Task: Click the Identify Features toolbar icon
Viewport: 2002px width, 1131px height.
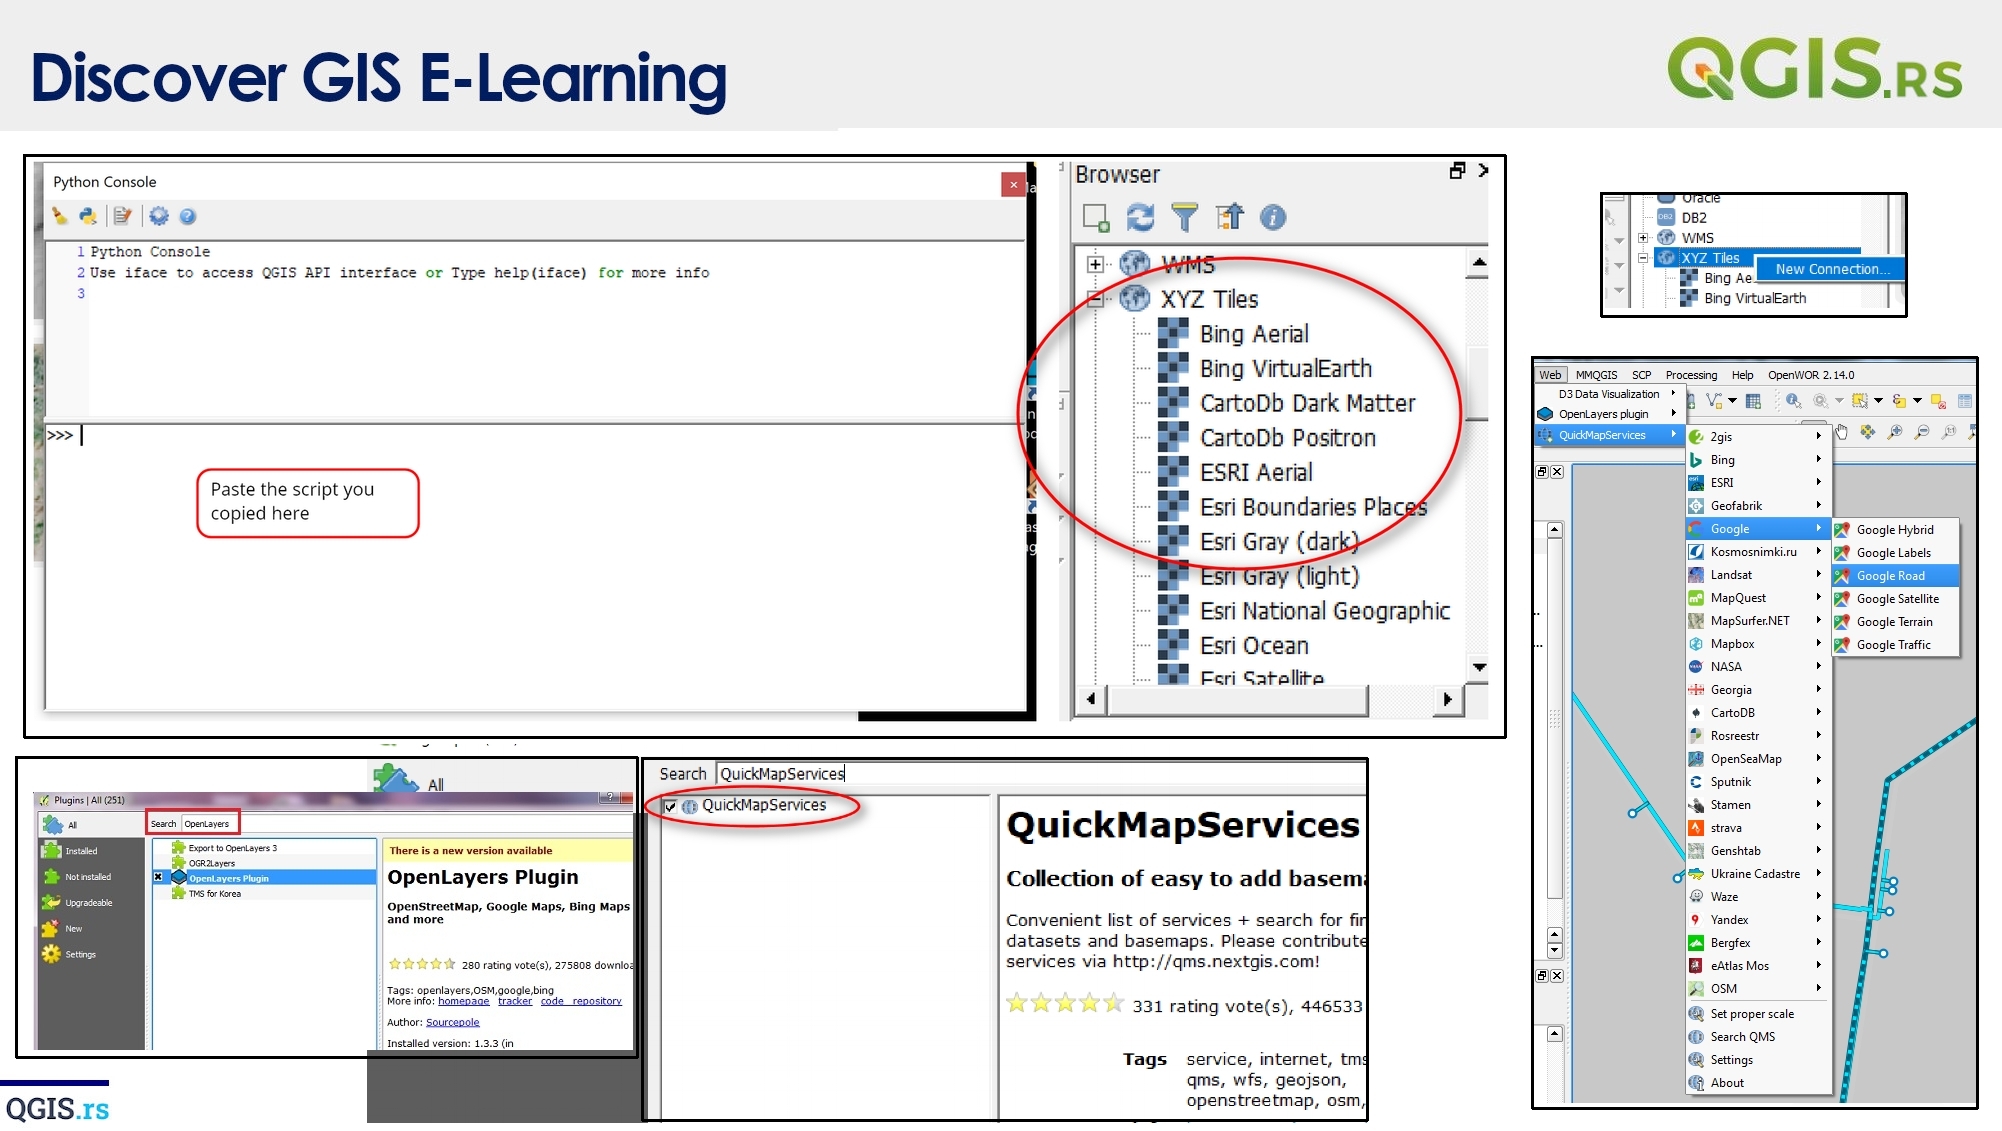Action: [1793, 401]
